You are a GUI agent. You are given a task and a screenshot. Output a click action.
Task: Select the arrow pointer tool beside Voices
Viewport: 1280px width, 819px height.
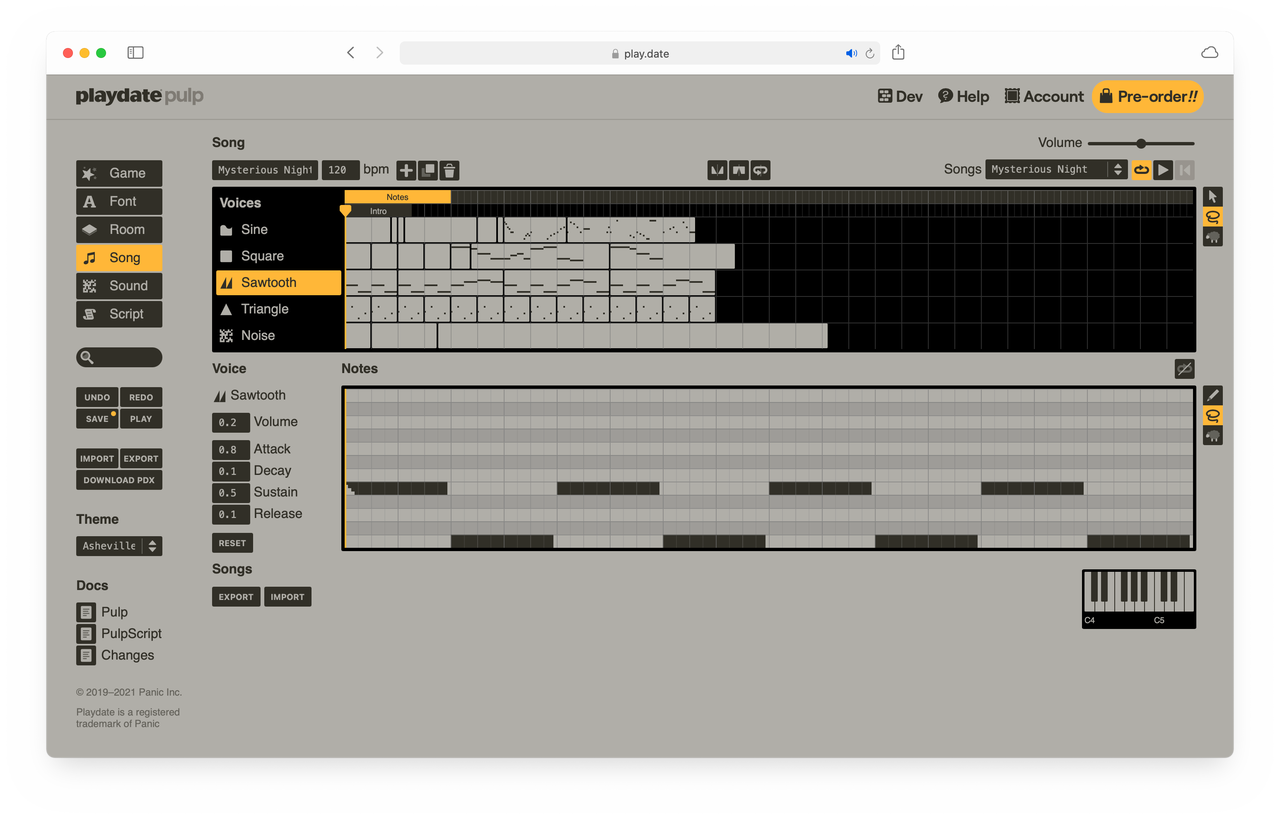coord(1212,197)
